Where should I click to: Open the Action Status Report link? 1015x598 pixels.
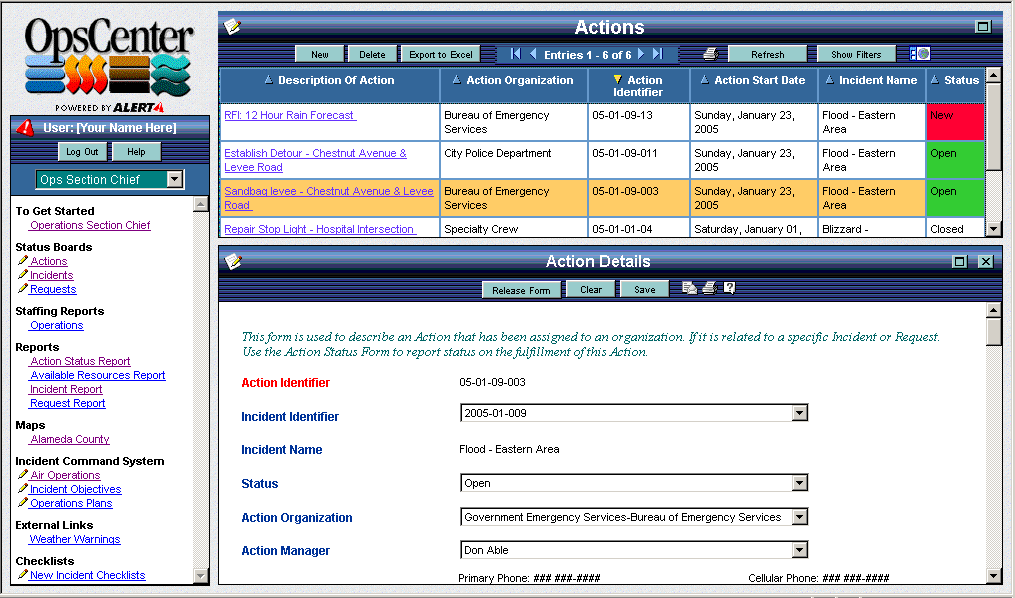[80, 361]
